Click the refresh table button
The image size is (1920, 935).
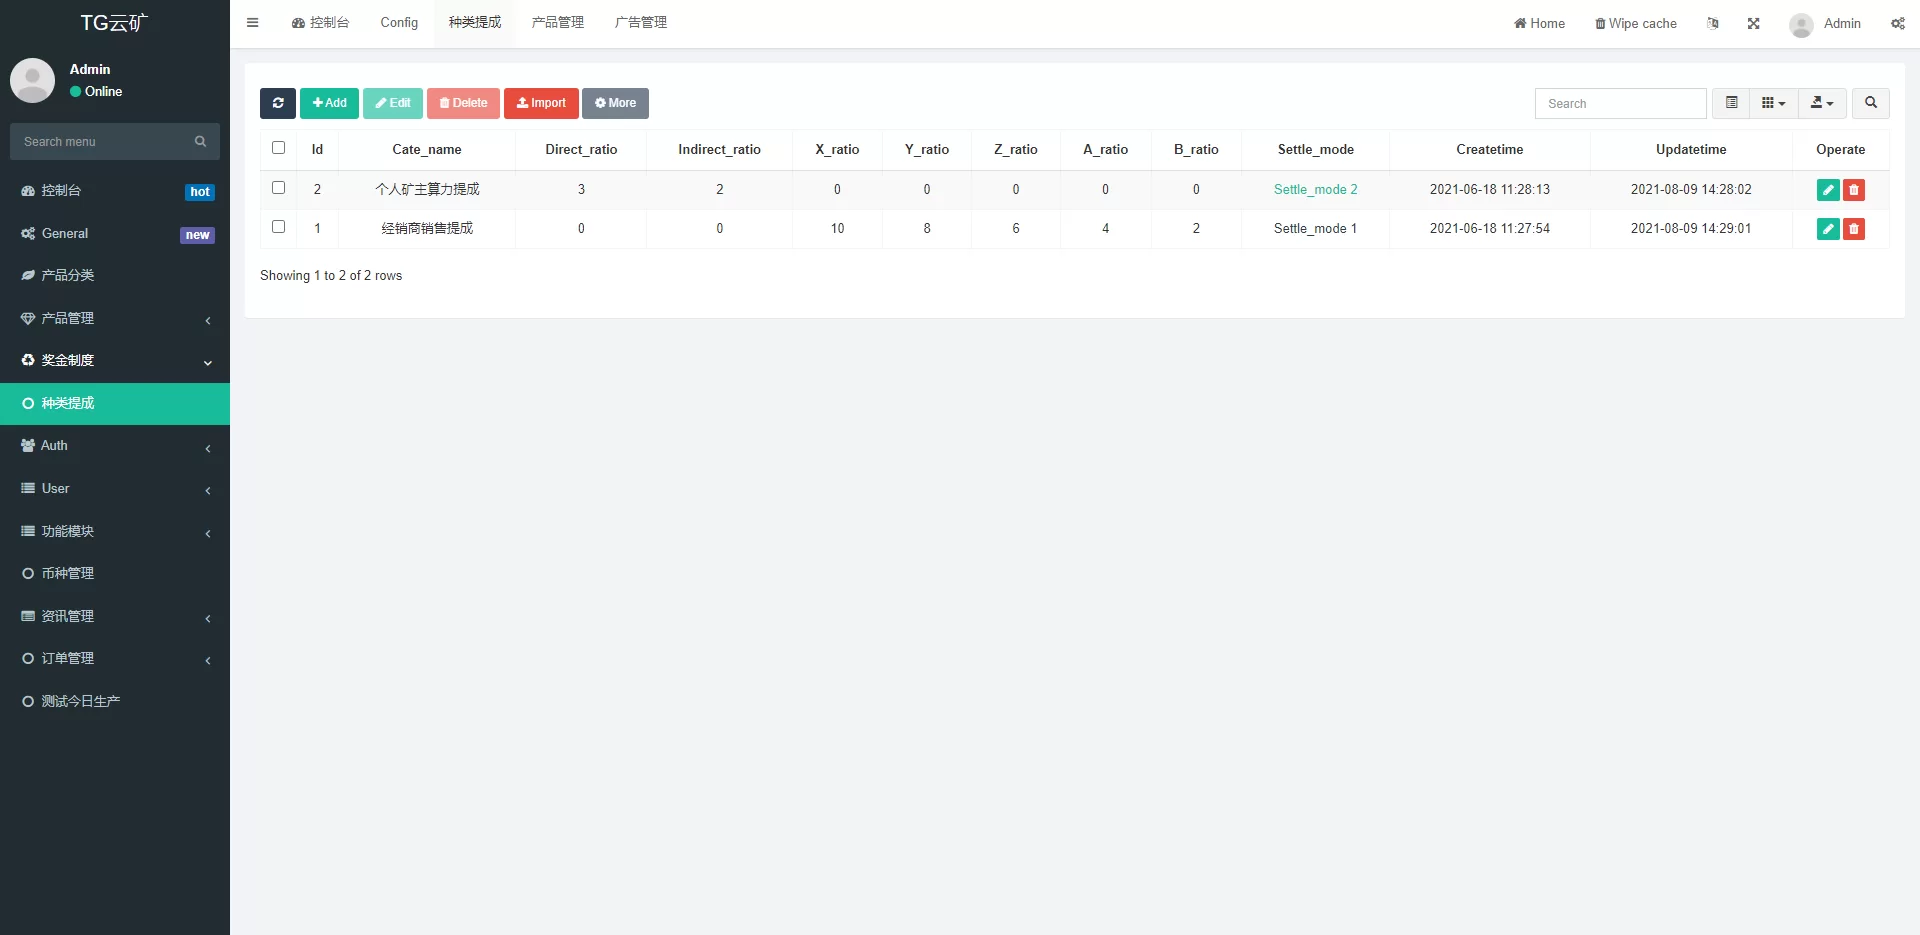tap(278, 103)
